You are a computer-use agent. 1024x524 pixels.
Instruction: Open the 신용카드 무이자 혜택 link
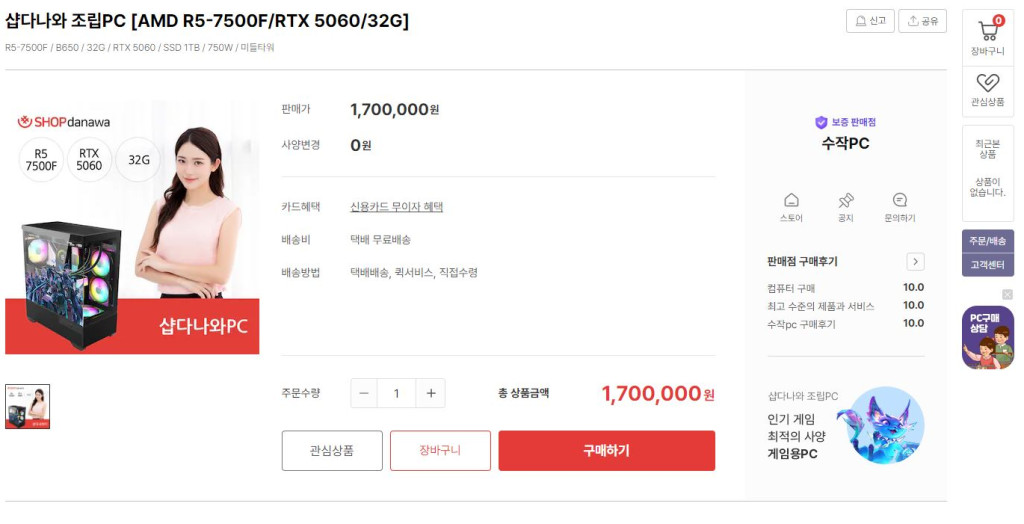396,207
